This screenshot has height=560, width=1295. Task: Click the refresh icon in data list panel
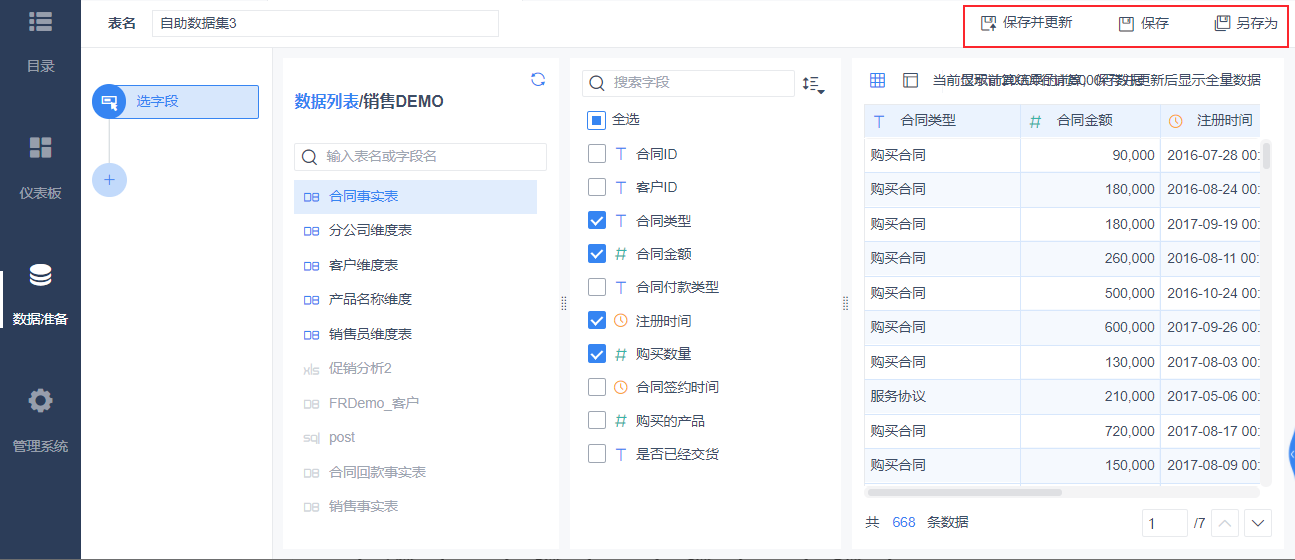tap(538, 80)
